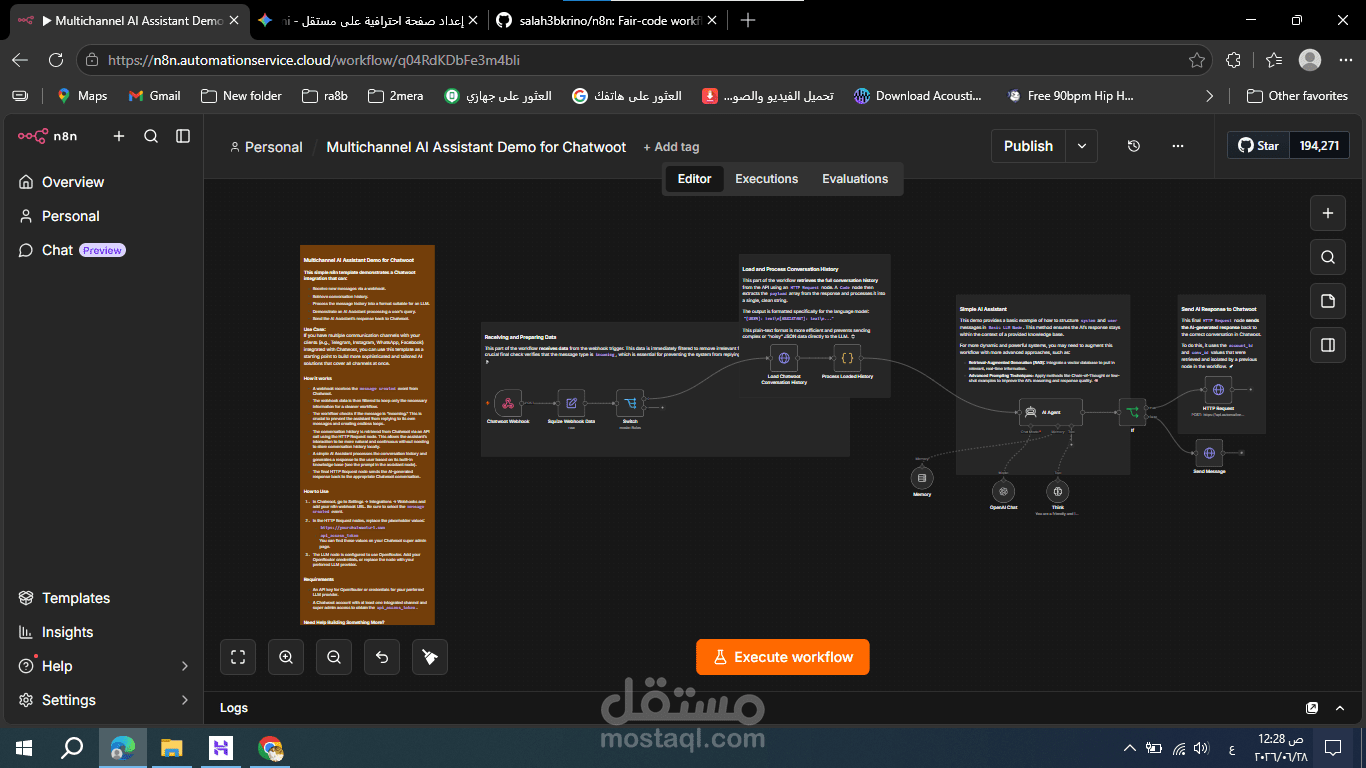
Task: Zoom out on the canvas
Action: [x=334, y=657]
